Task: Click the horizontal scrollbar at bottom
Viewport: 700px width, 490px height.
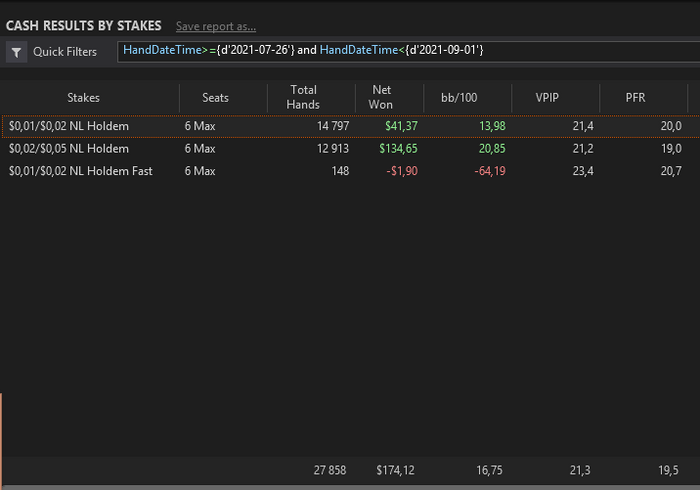Action: tap(350, 487)
